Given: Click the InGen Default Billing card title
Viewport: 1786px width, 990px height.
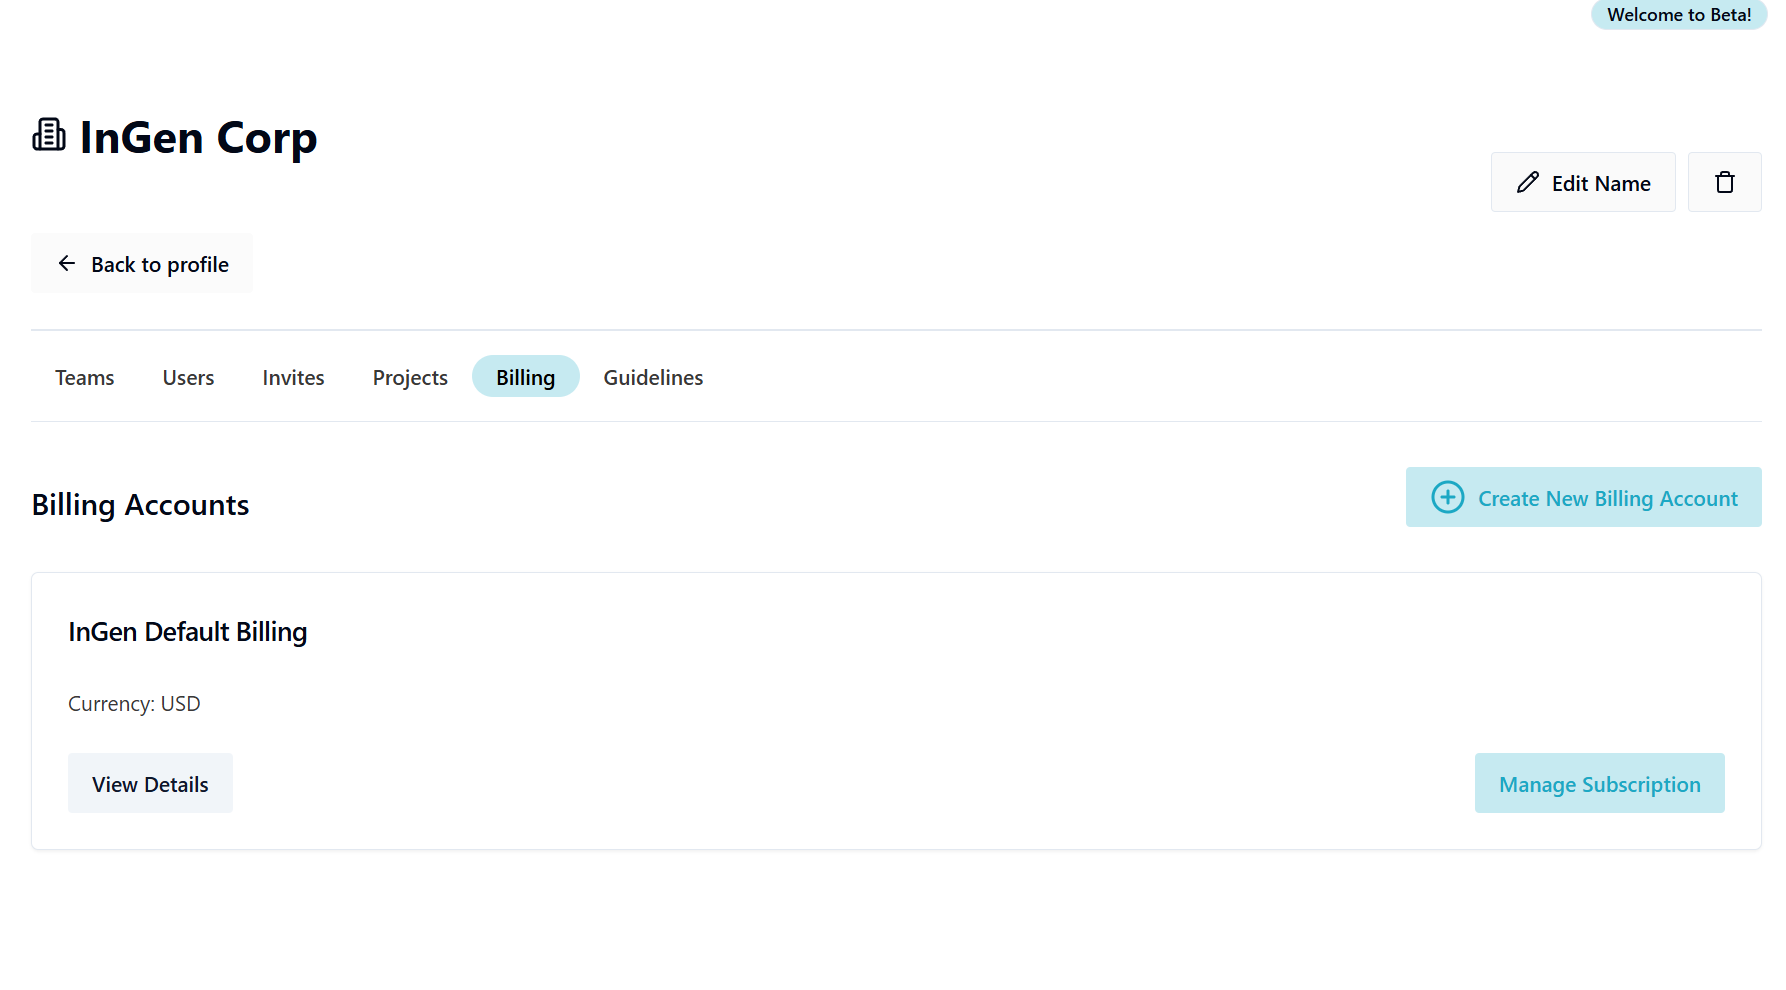Looking at the screenshot, I should pyautogui.click(x=187, y=632).
